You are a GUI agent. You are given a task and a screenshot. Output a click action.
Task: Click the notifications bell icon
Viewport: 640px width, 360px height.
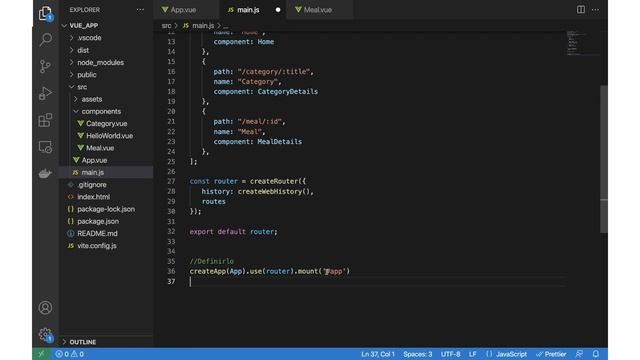[596, 354]
